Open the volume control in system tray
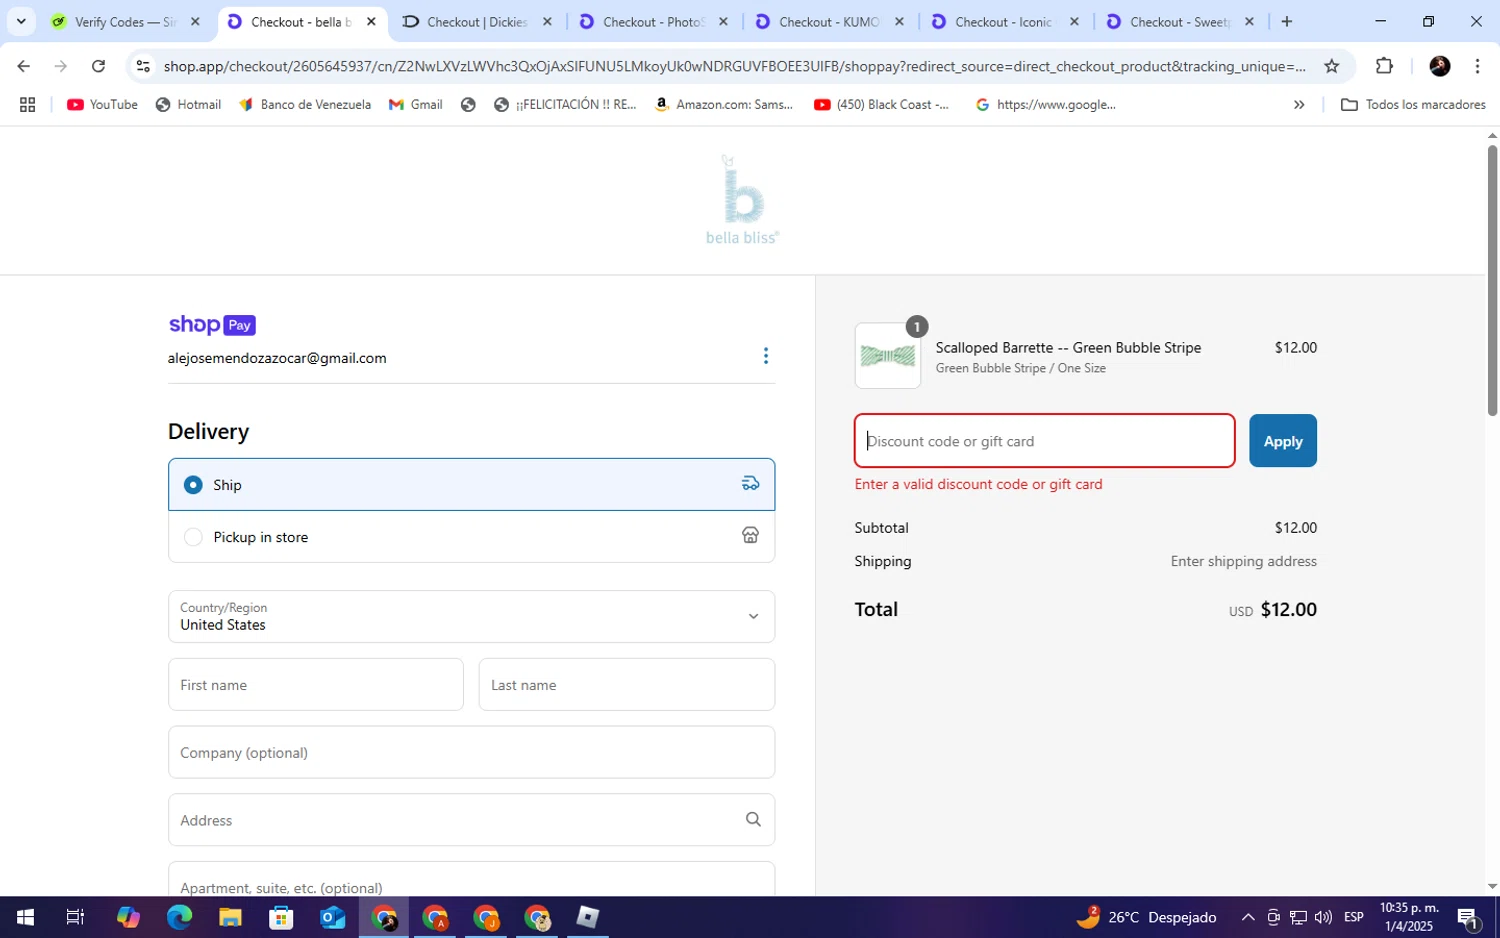The height and width of the screenshot is (938, 1500). (1323, 917)
